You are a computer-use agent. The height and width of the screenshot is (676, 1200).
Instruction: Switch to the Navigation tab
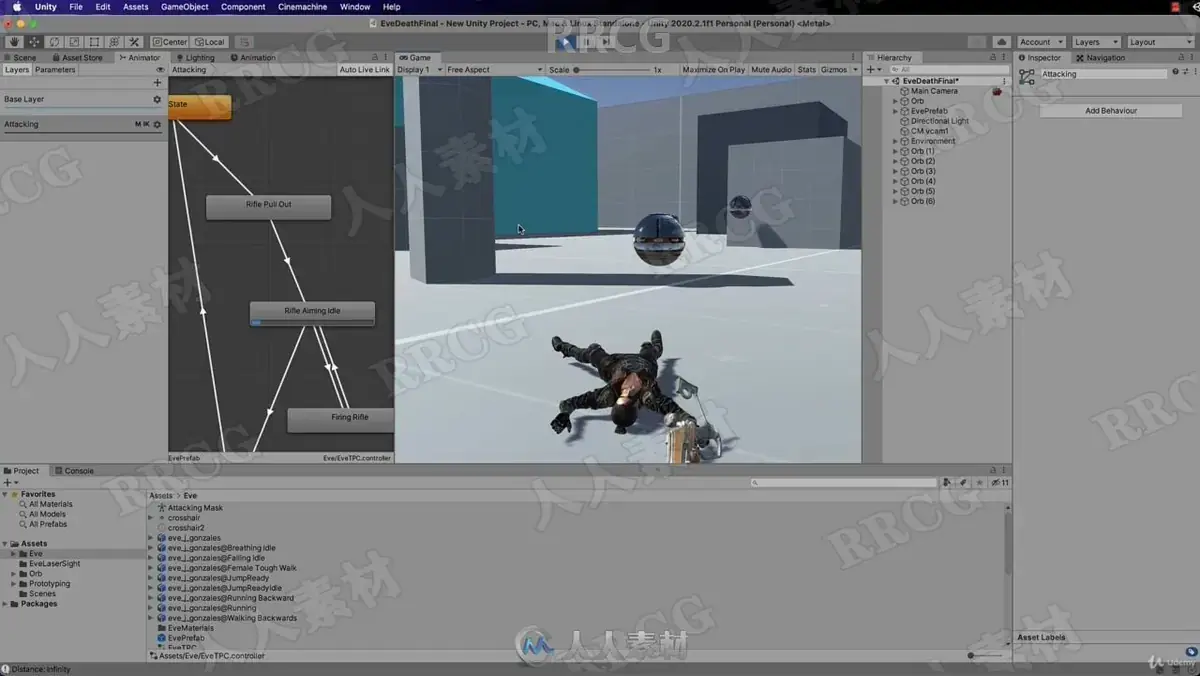[x=1100, y=58]
